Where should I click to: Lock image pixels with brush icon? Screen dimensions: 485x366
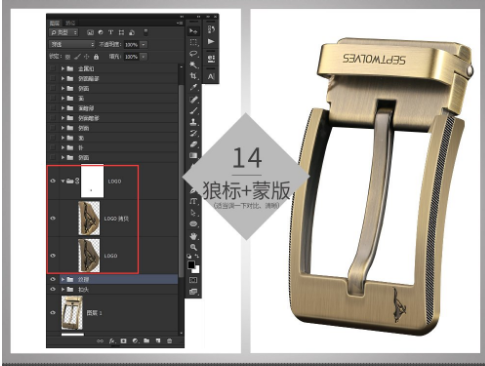point(77,57)
